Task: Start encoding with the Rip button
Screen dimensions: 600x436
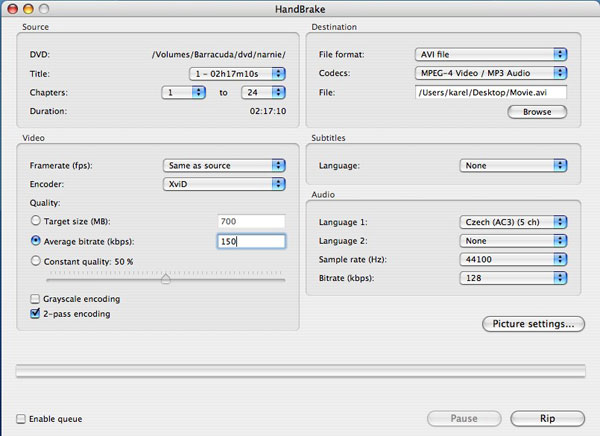Action: point(548,418)
